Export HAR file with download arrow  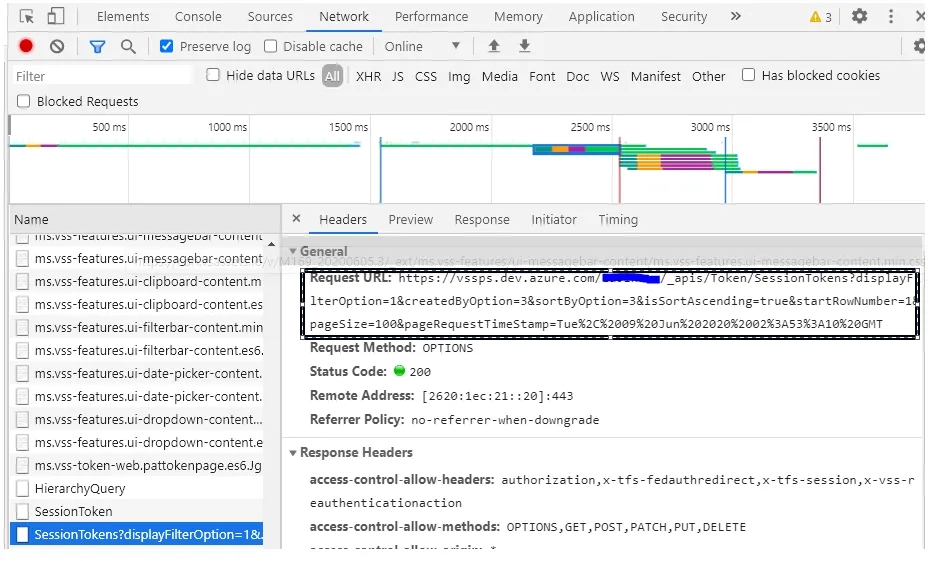[x=524, y=46]
